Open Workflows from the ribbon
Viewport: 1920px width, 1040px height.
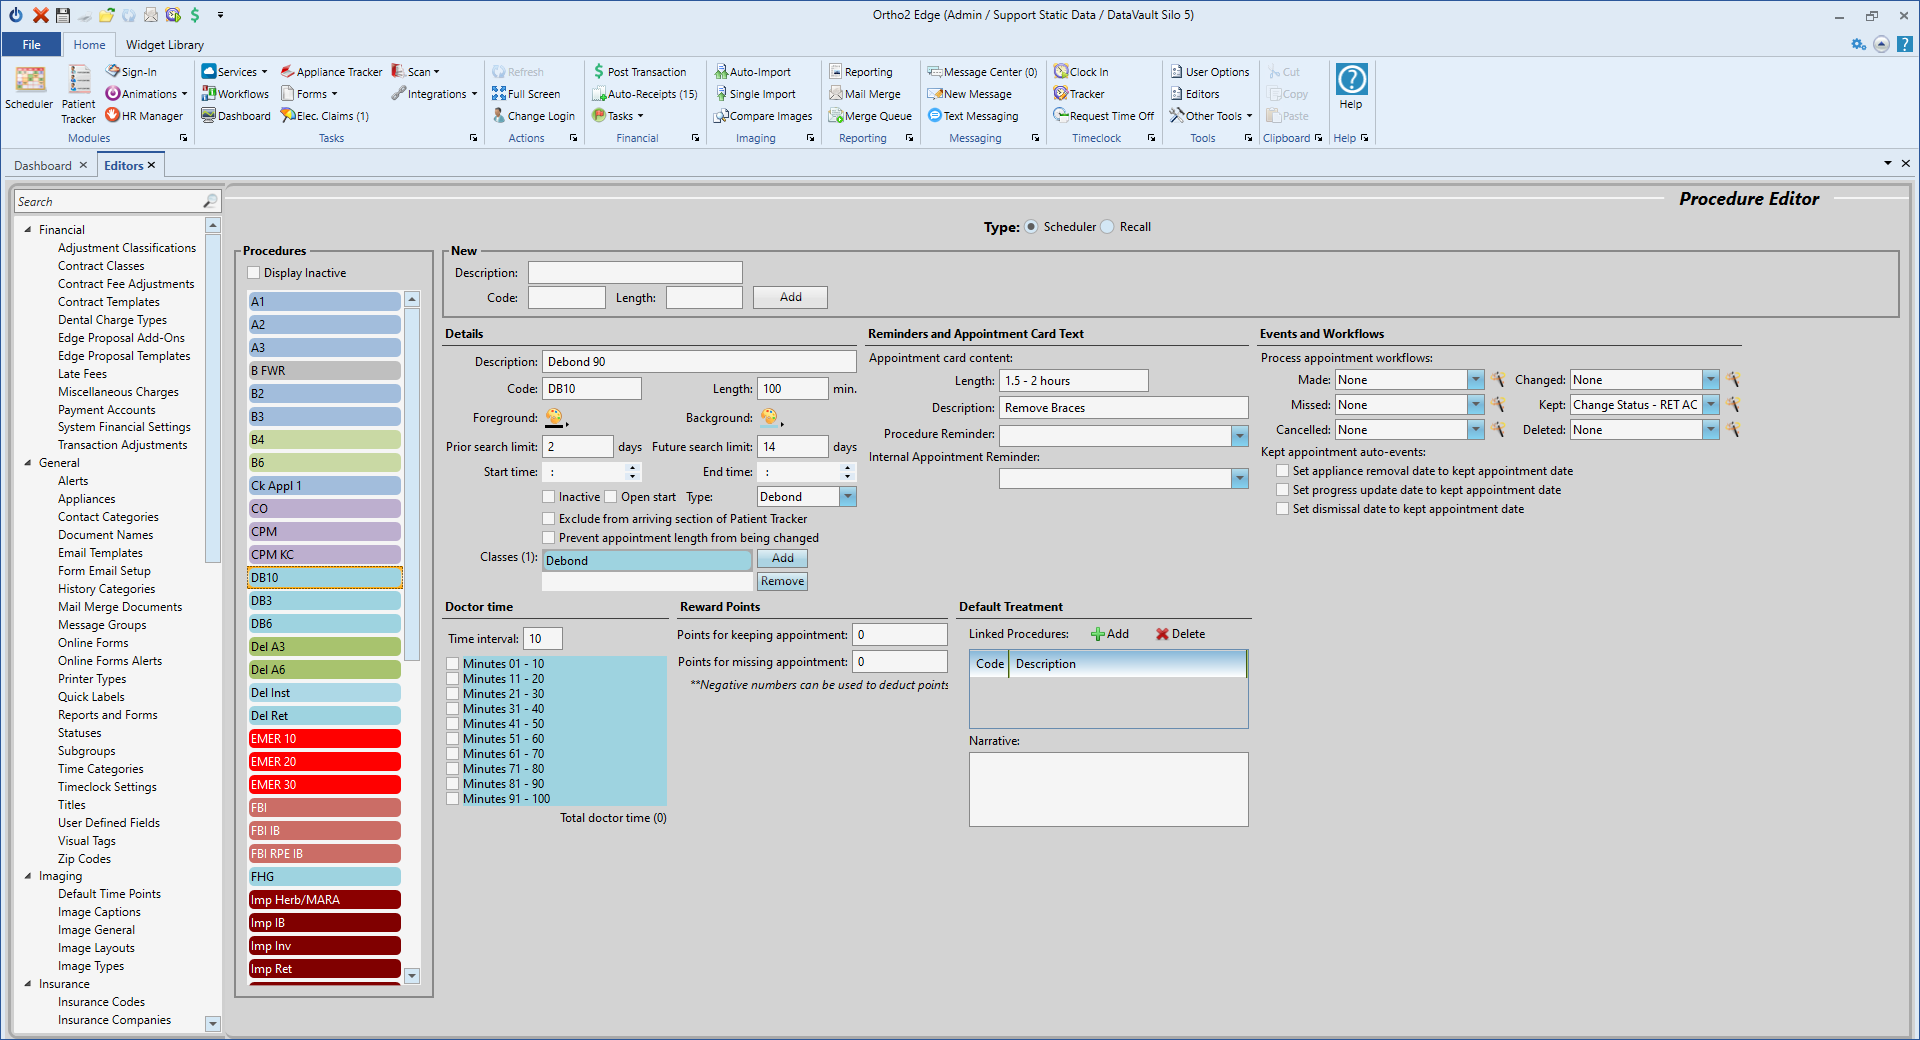coord(235,94)
